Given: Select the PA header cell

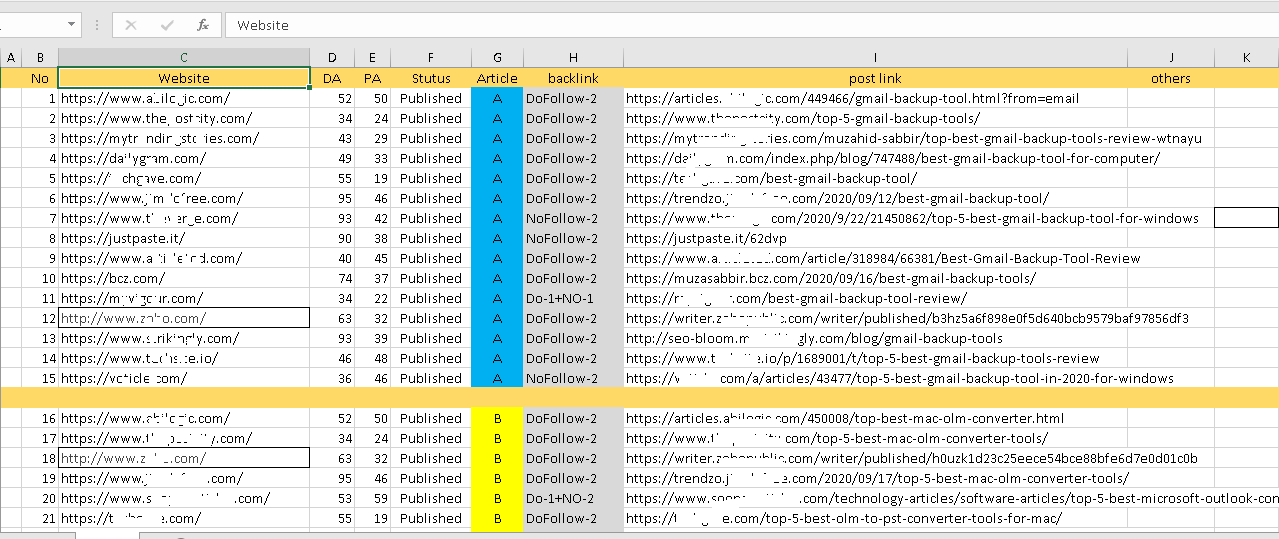Looking at the screenshot, I should pyautogui.click(x=372, y=78).
